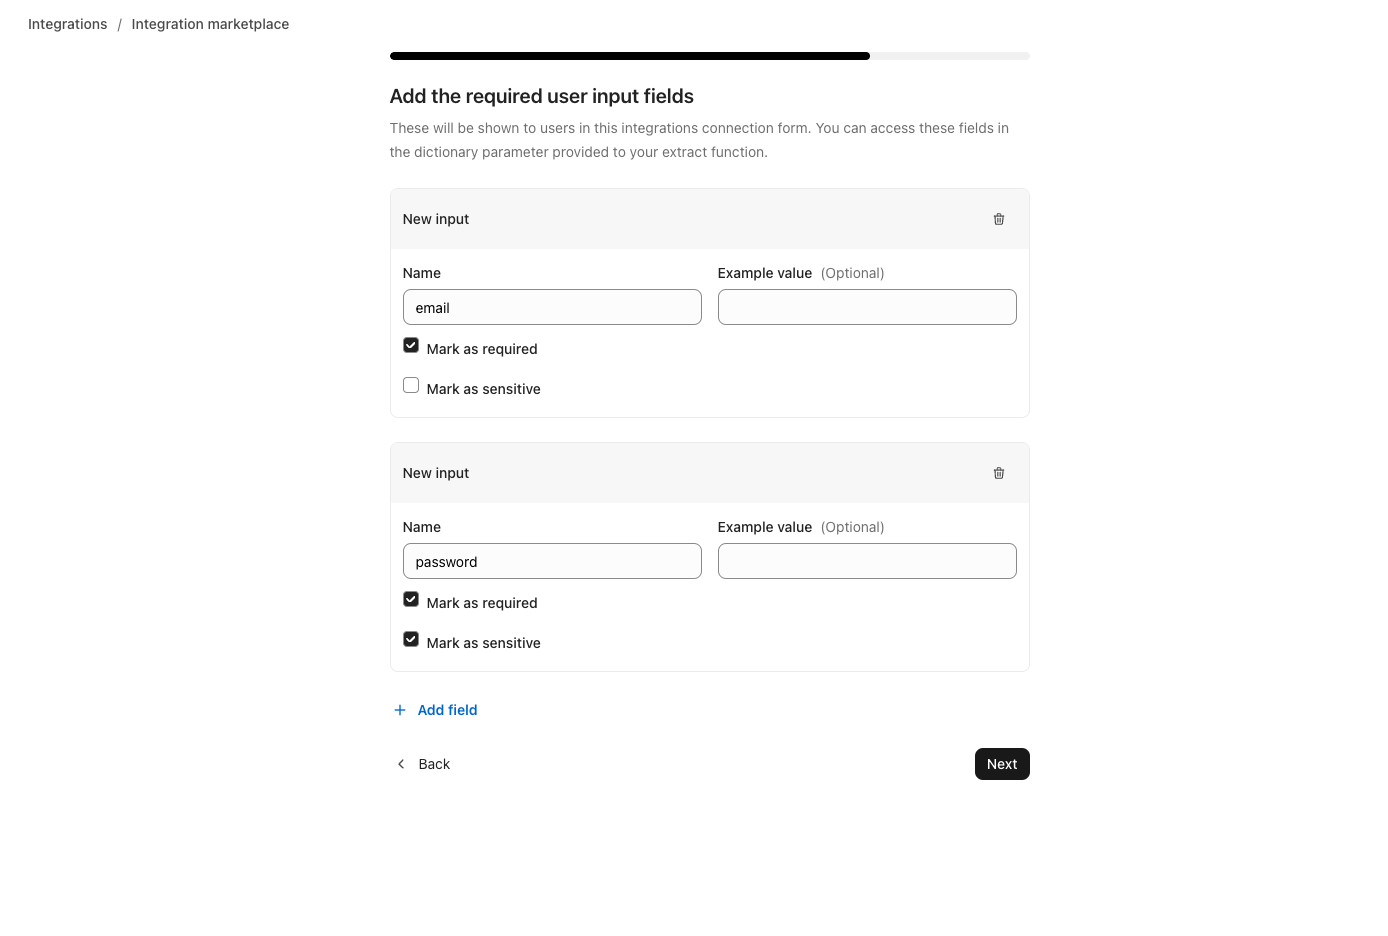The width and height of the screenshot is (1388, 936).
Task: Delete the password input using trash icon
Action: pos(998,473)
